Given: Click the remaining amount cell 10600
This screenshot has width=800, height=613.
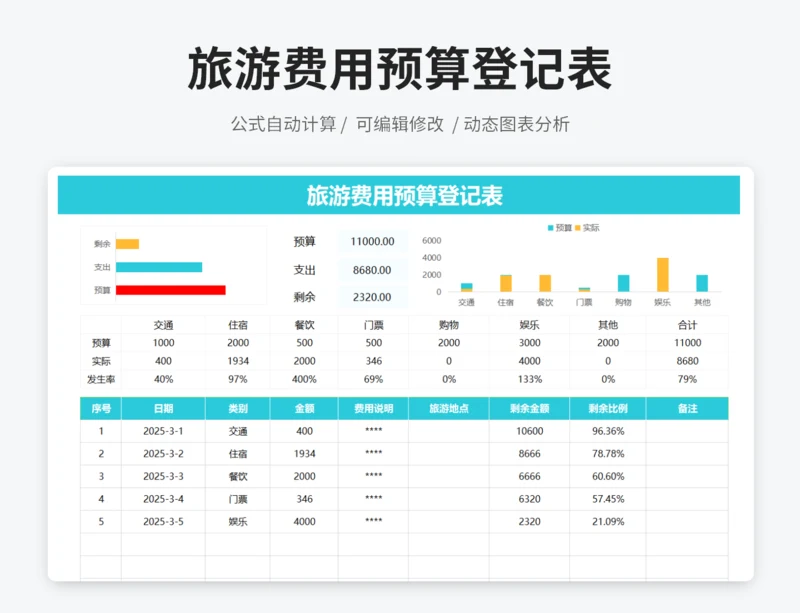Looking at the screenshot, I should point(530,431).
